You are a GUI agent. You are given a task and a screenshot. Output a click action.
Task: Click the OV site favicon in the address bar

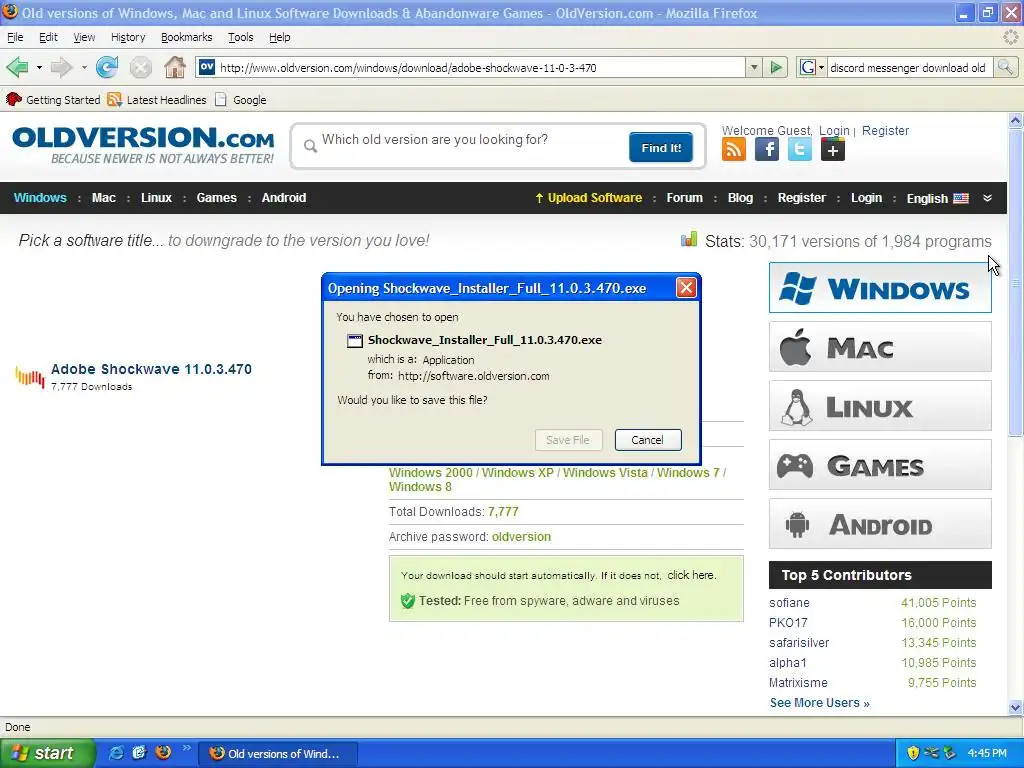pyautogui.click(x=206, y=67)
